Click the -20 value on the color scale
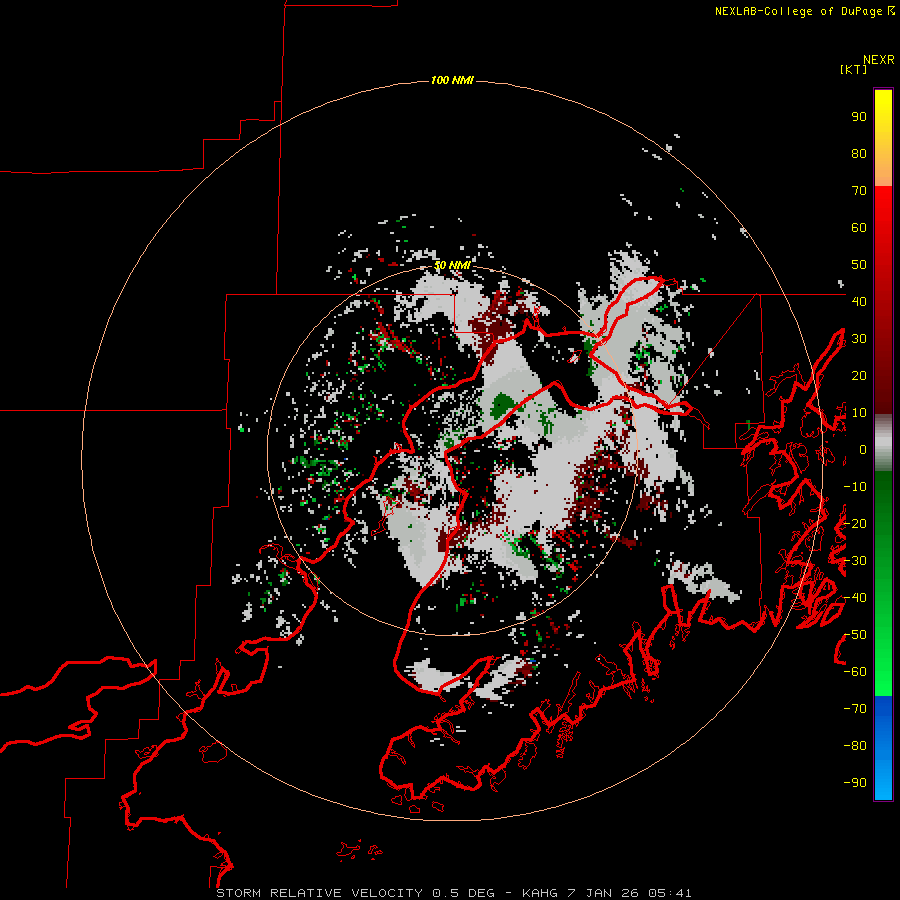Image resolution: width=900 pixels, height=900 pixels. (855, 524)
